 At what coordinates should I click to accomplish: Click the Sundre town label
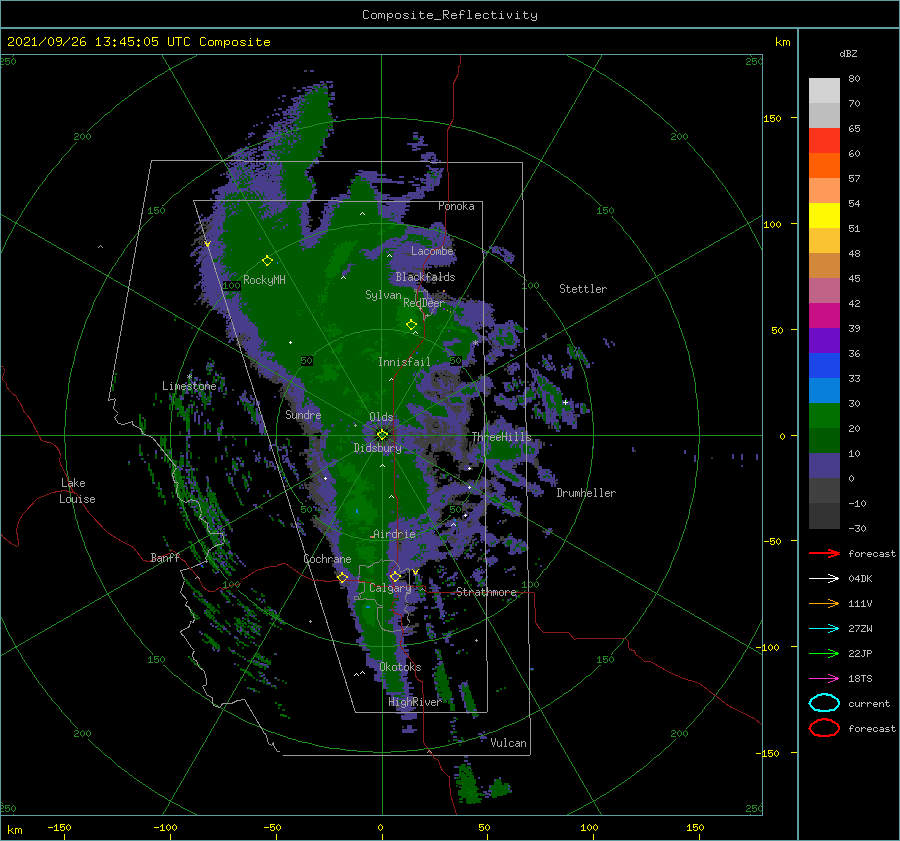pyautogui.click(x=303, y=414)
